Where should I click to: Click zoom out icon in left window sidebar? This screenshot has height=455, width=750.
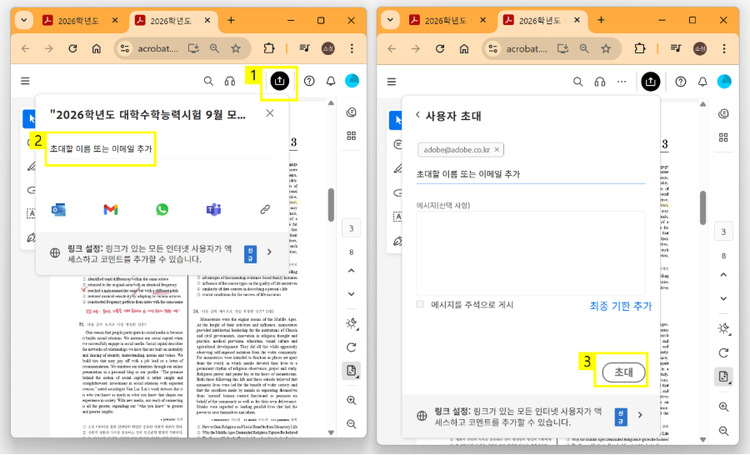coord(352,424)
